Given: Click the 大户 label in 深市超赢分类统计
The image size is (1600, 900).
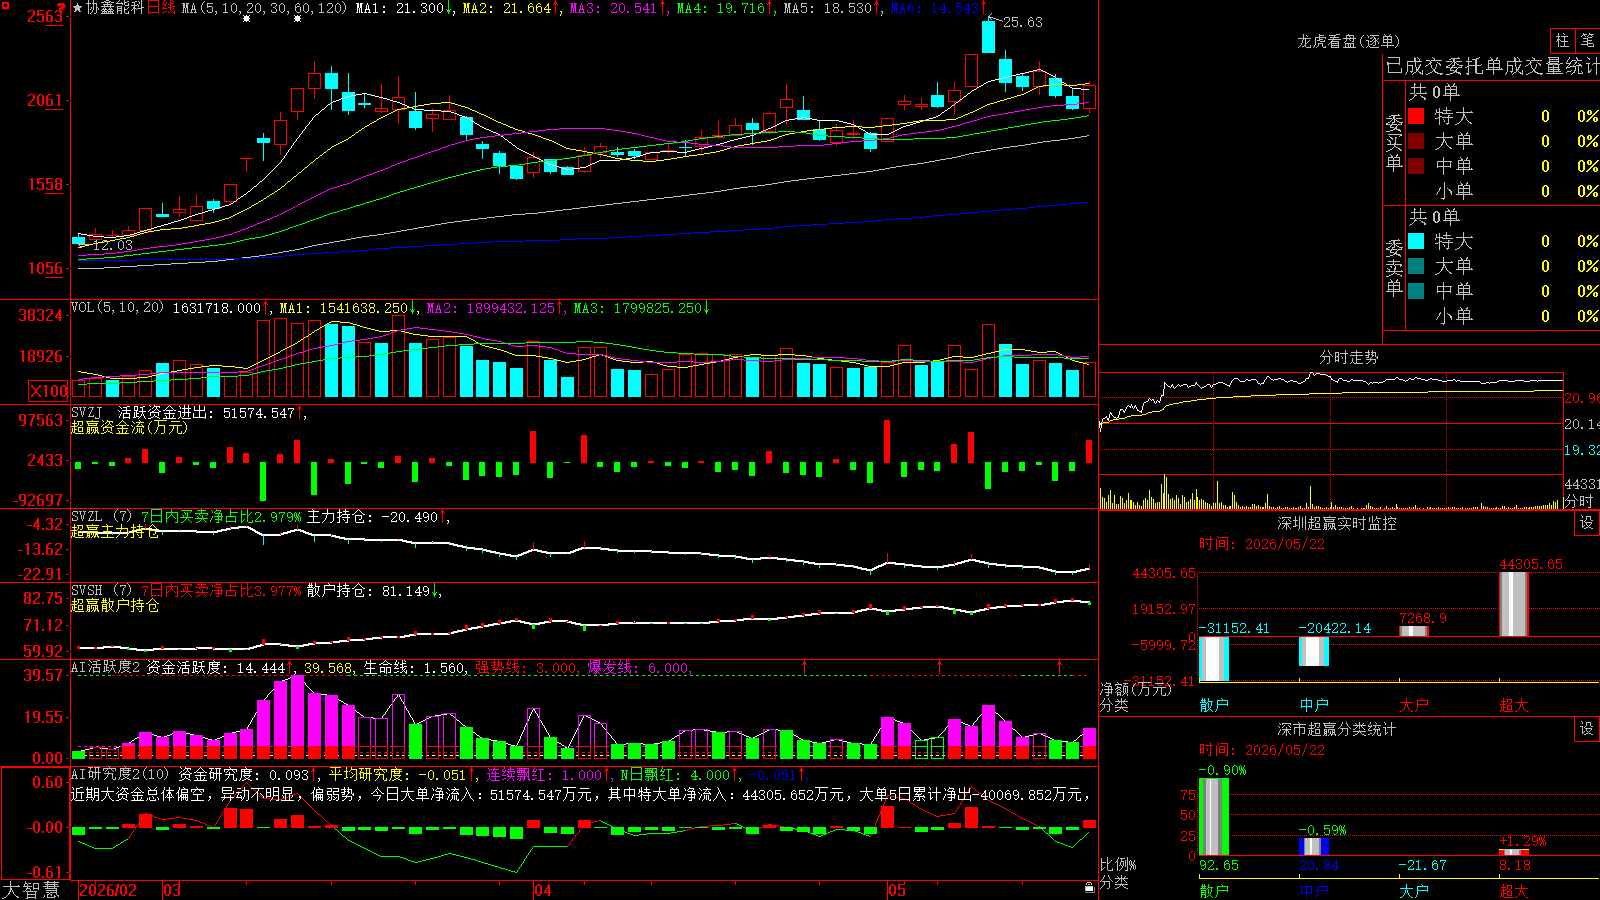Looking at the screenshot, I should tap(1414, 890).
